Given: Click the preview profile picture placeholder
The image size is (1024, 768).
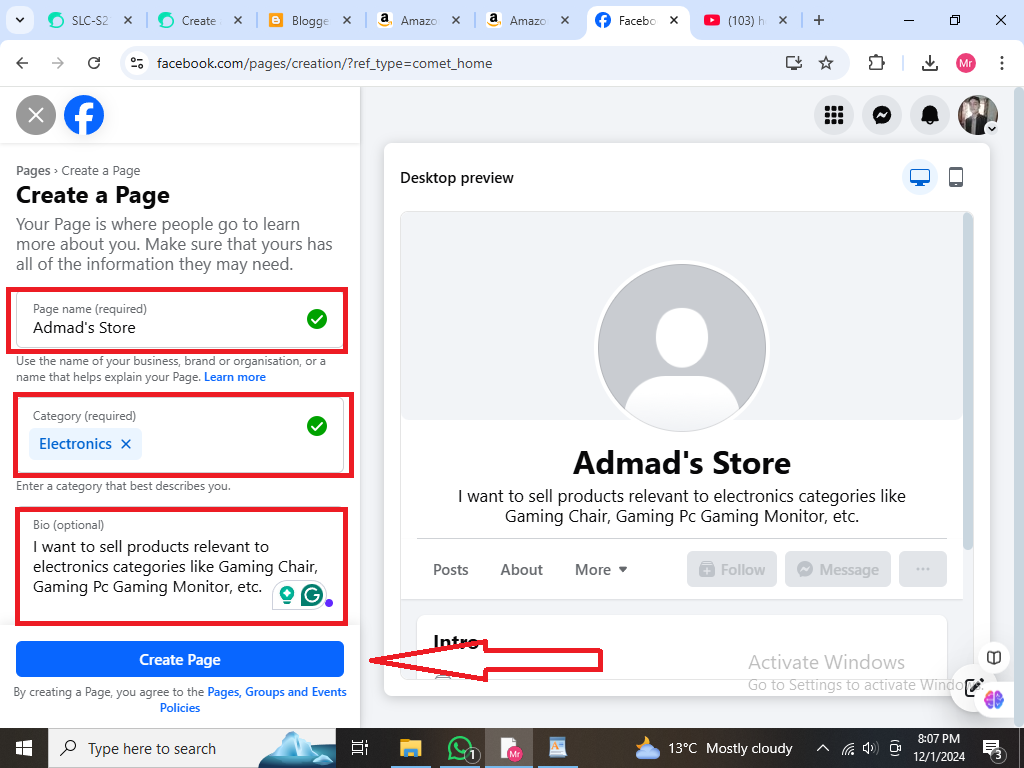Looking at the screenshot, I should [682, 347].
